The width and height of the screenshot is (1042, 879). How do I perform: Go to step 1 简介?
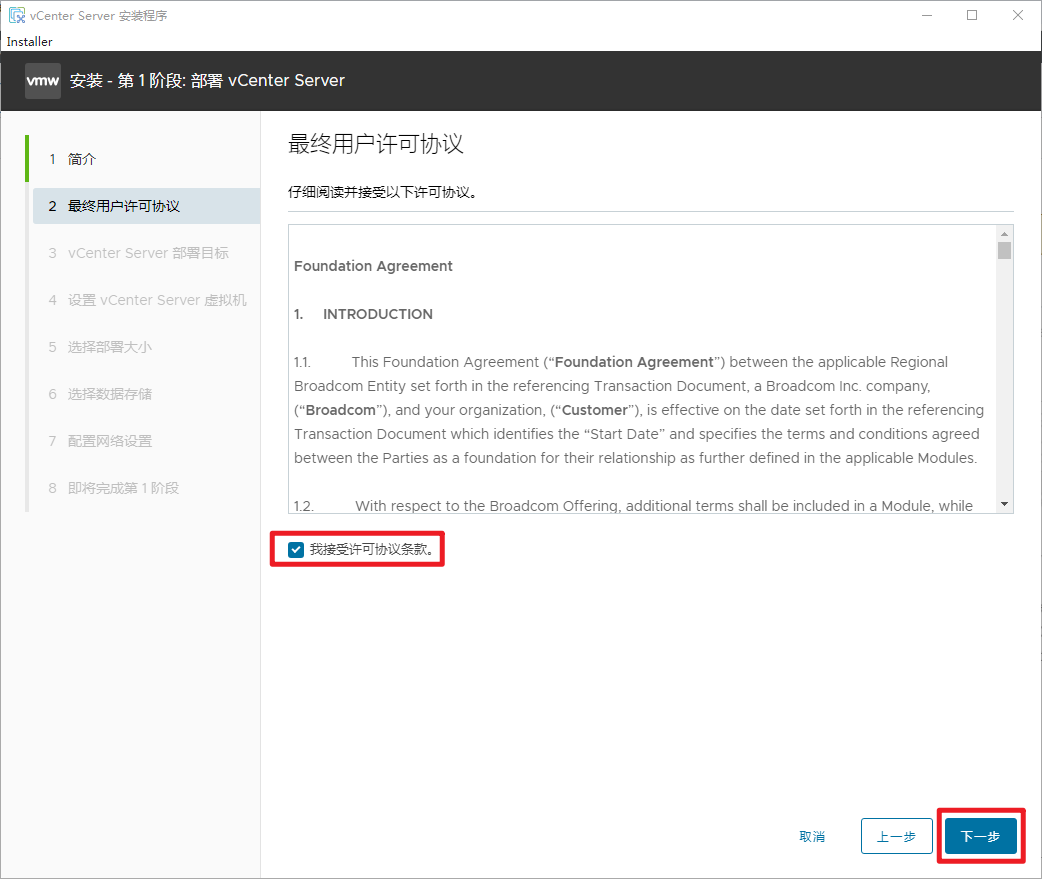(x=82, y=159)
